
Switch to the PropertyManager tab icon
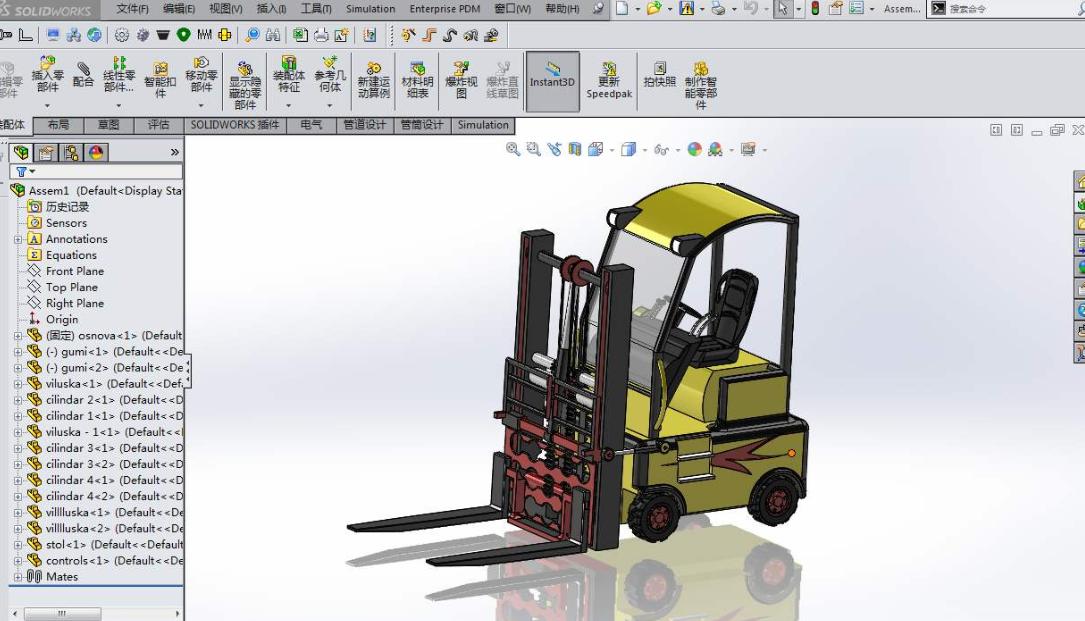tap(46, 152)
